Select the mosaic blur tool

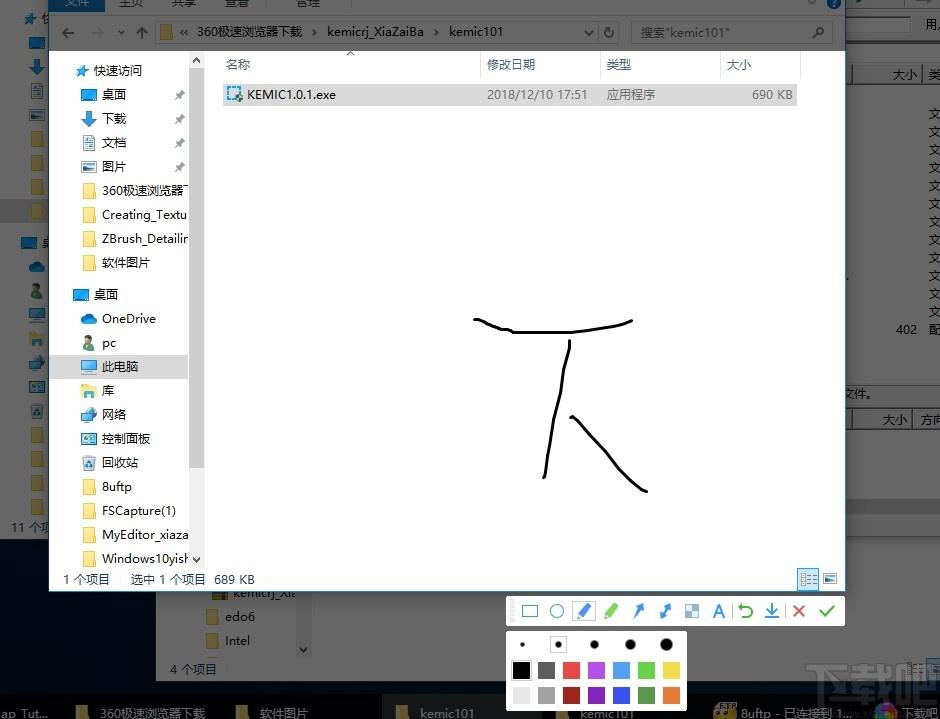[x=692, y=611]
